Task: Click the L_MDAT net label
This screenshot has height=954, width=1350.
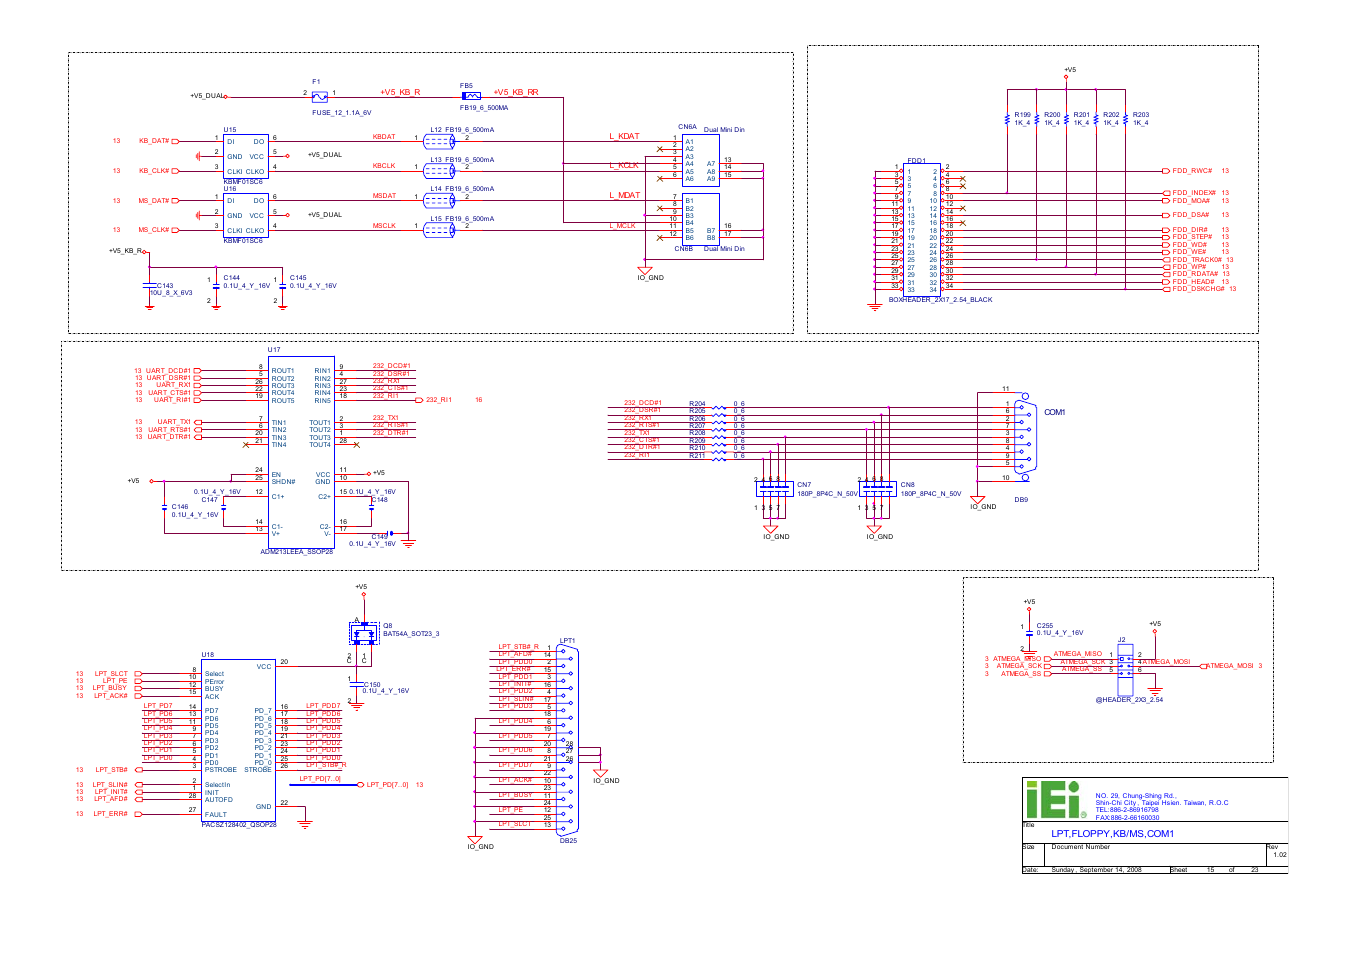Action: tap(625, 195)
